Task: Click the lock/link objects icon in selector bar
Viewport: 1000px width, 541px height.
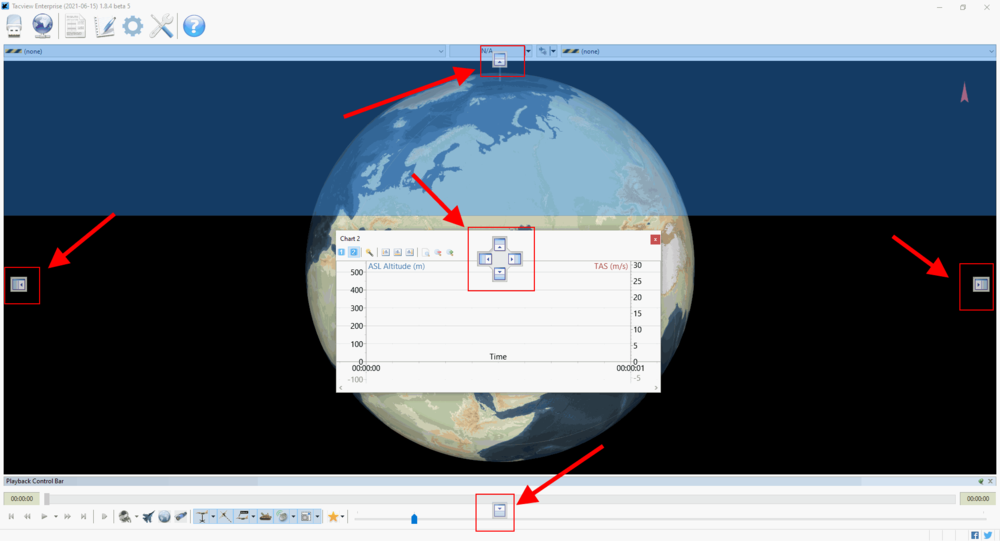Action: coord(543,51)
